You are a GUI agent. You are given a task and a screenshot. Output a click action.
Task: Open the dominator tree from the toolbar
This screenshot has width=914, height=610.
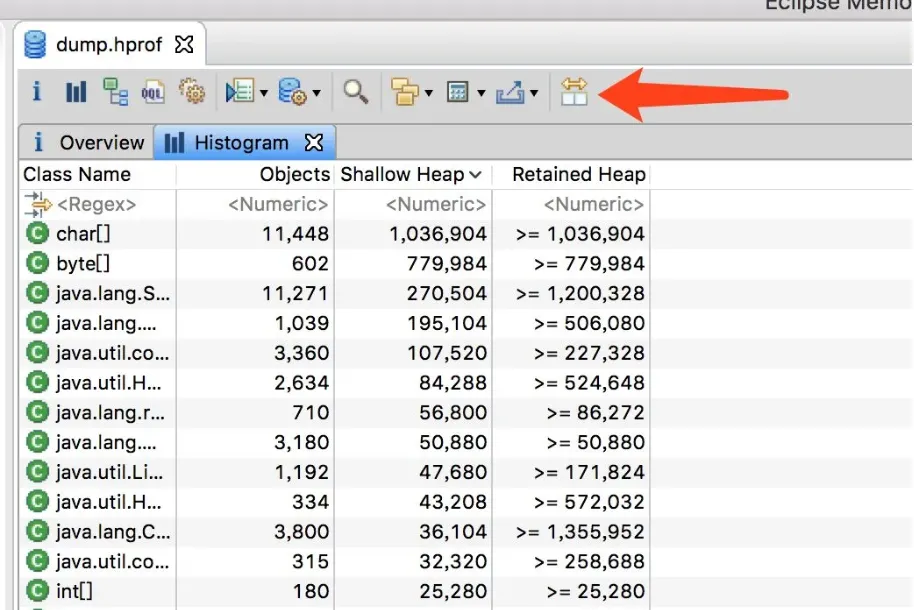pos(115,92)
